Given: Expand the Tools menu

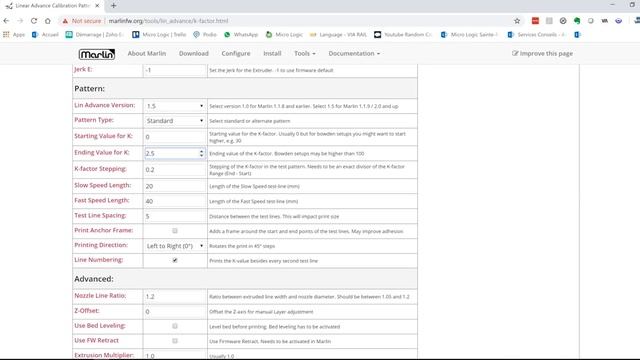Looking at the screenshot, I should (x=304, y=53).
